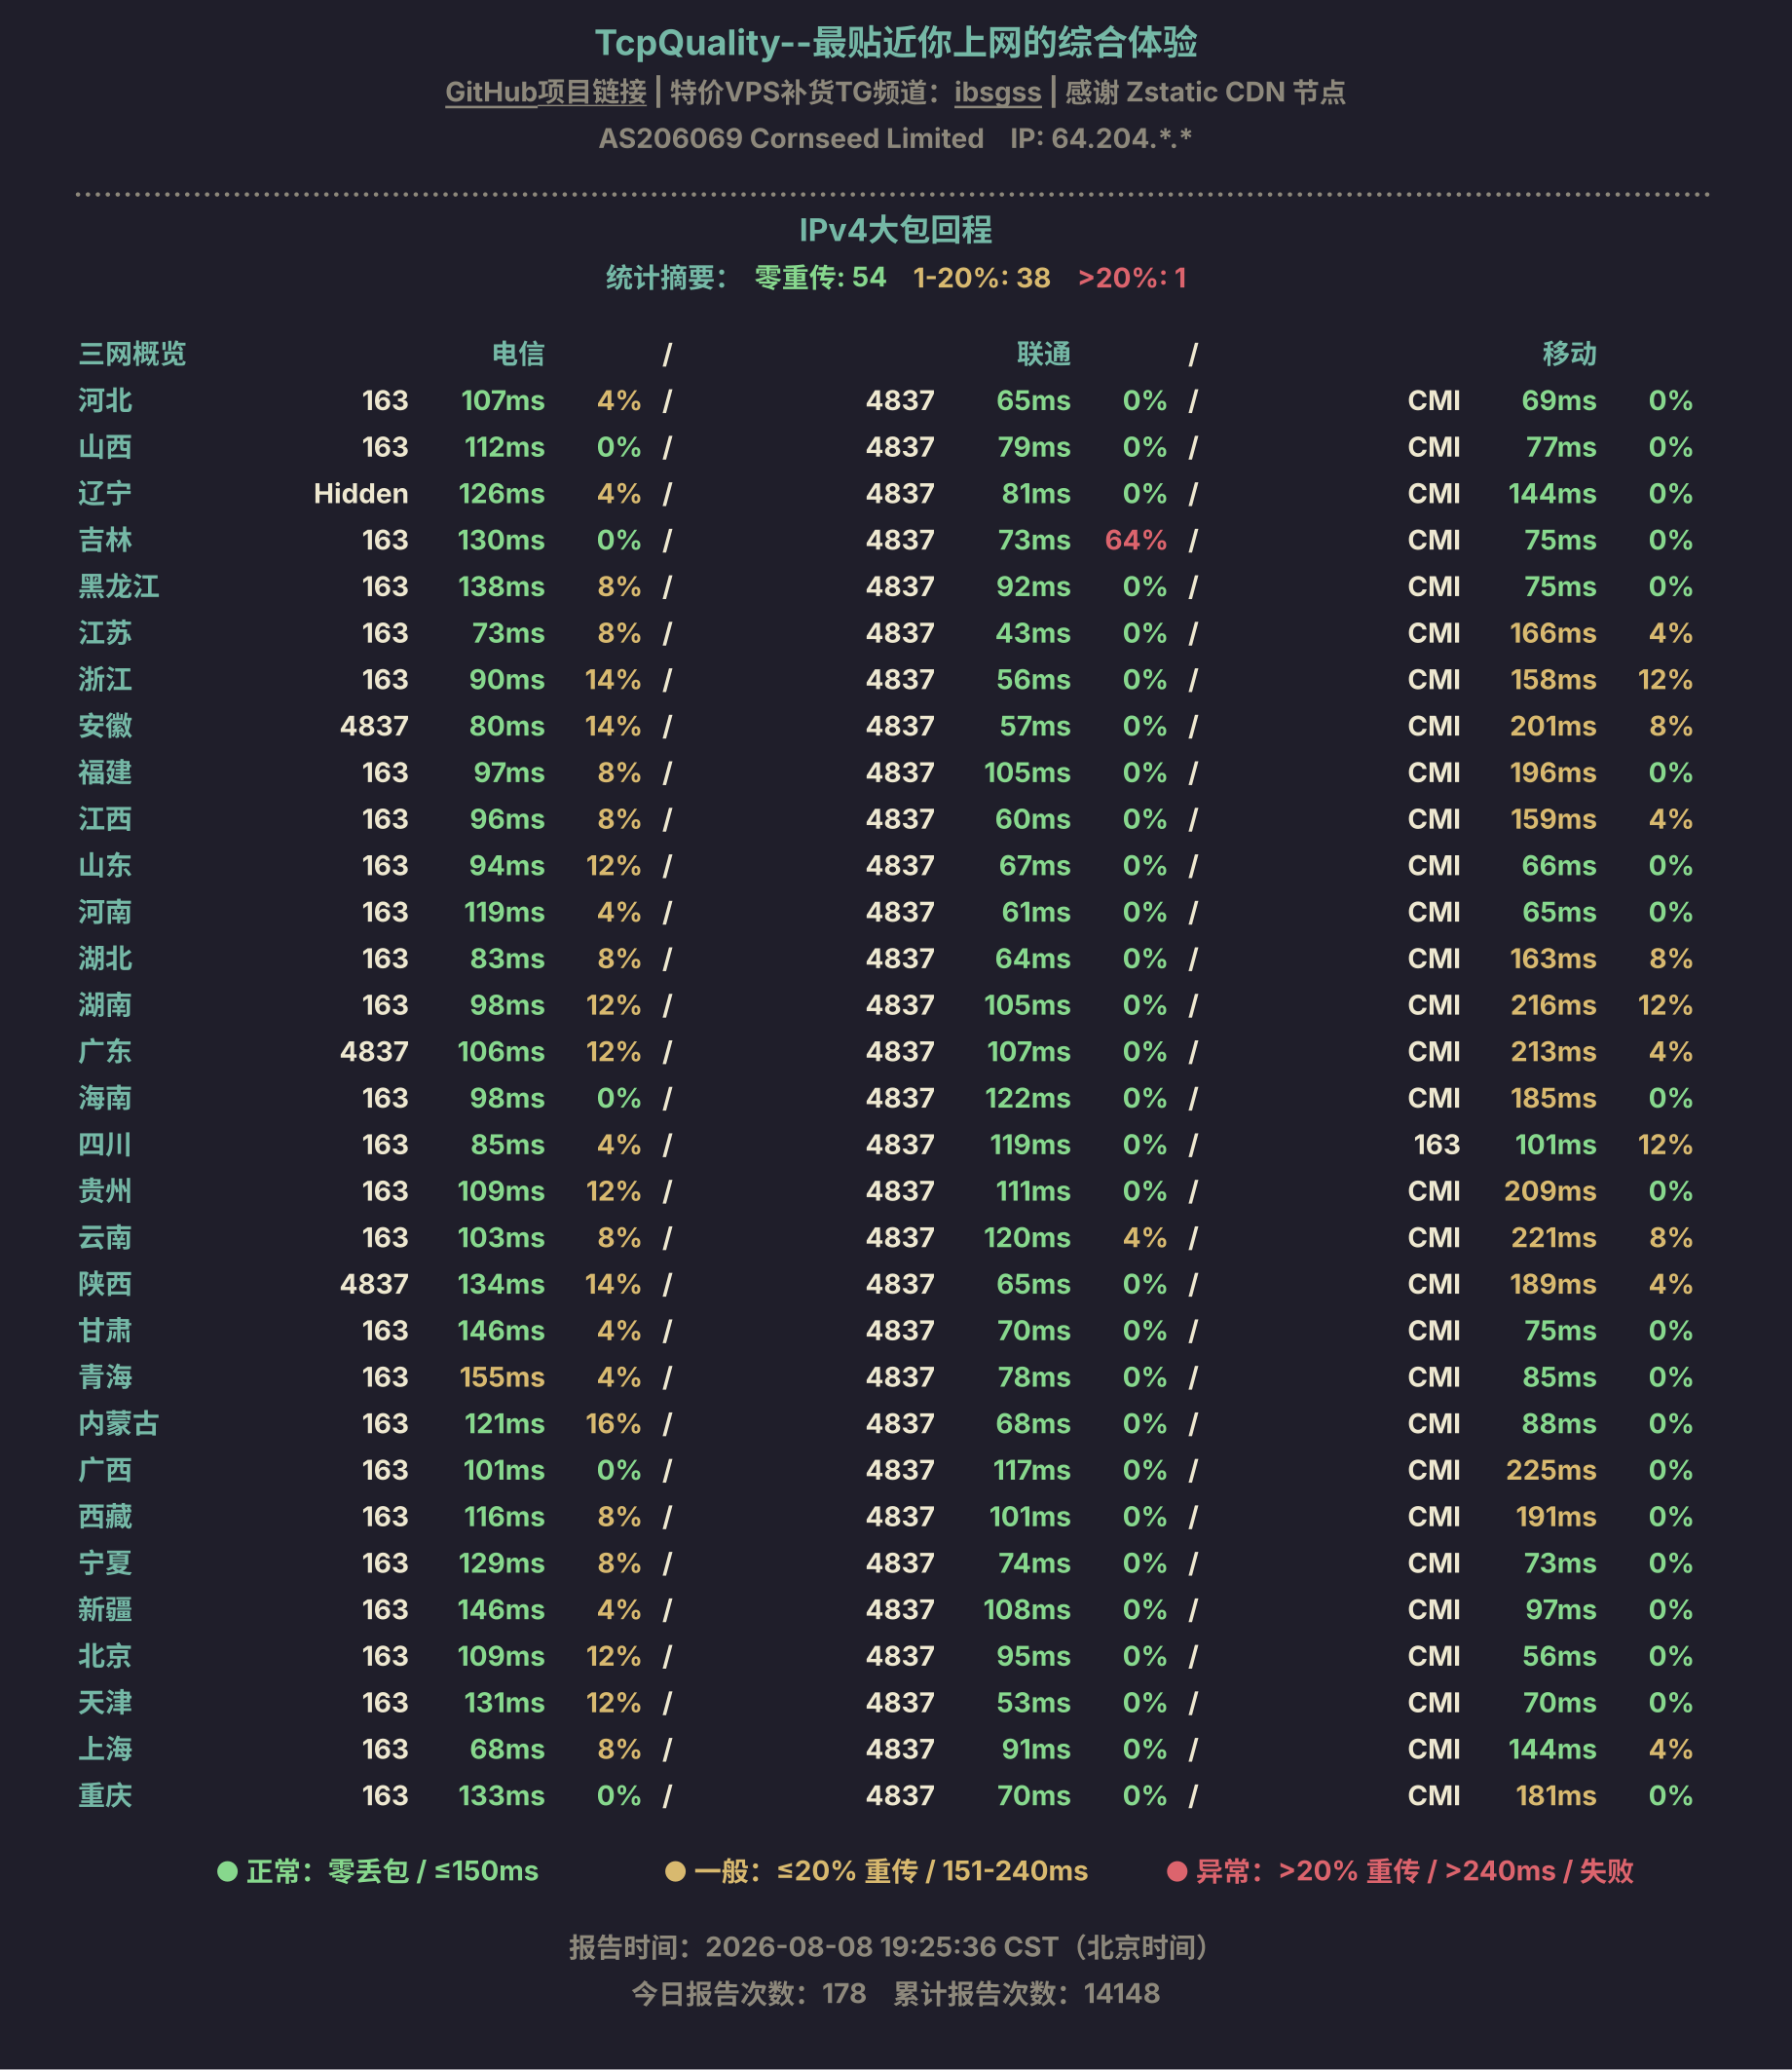Screen dimensions: 1792x2070
Task: Open the GitHub项目链接 link
Action: coord(545,92)
